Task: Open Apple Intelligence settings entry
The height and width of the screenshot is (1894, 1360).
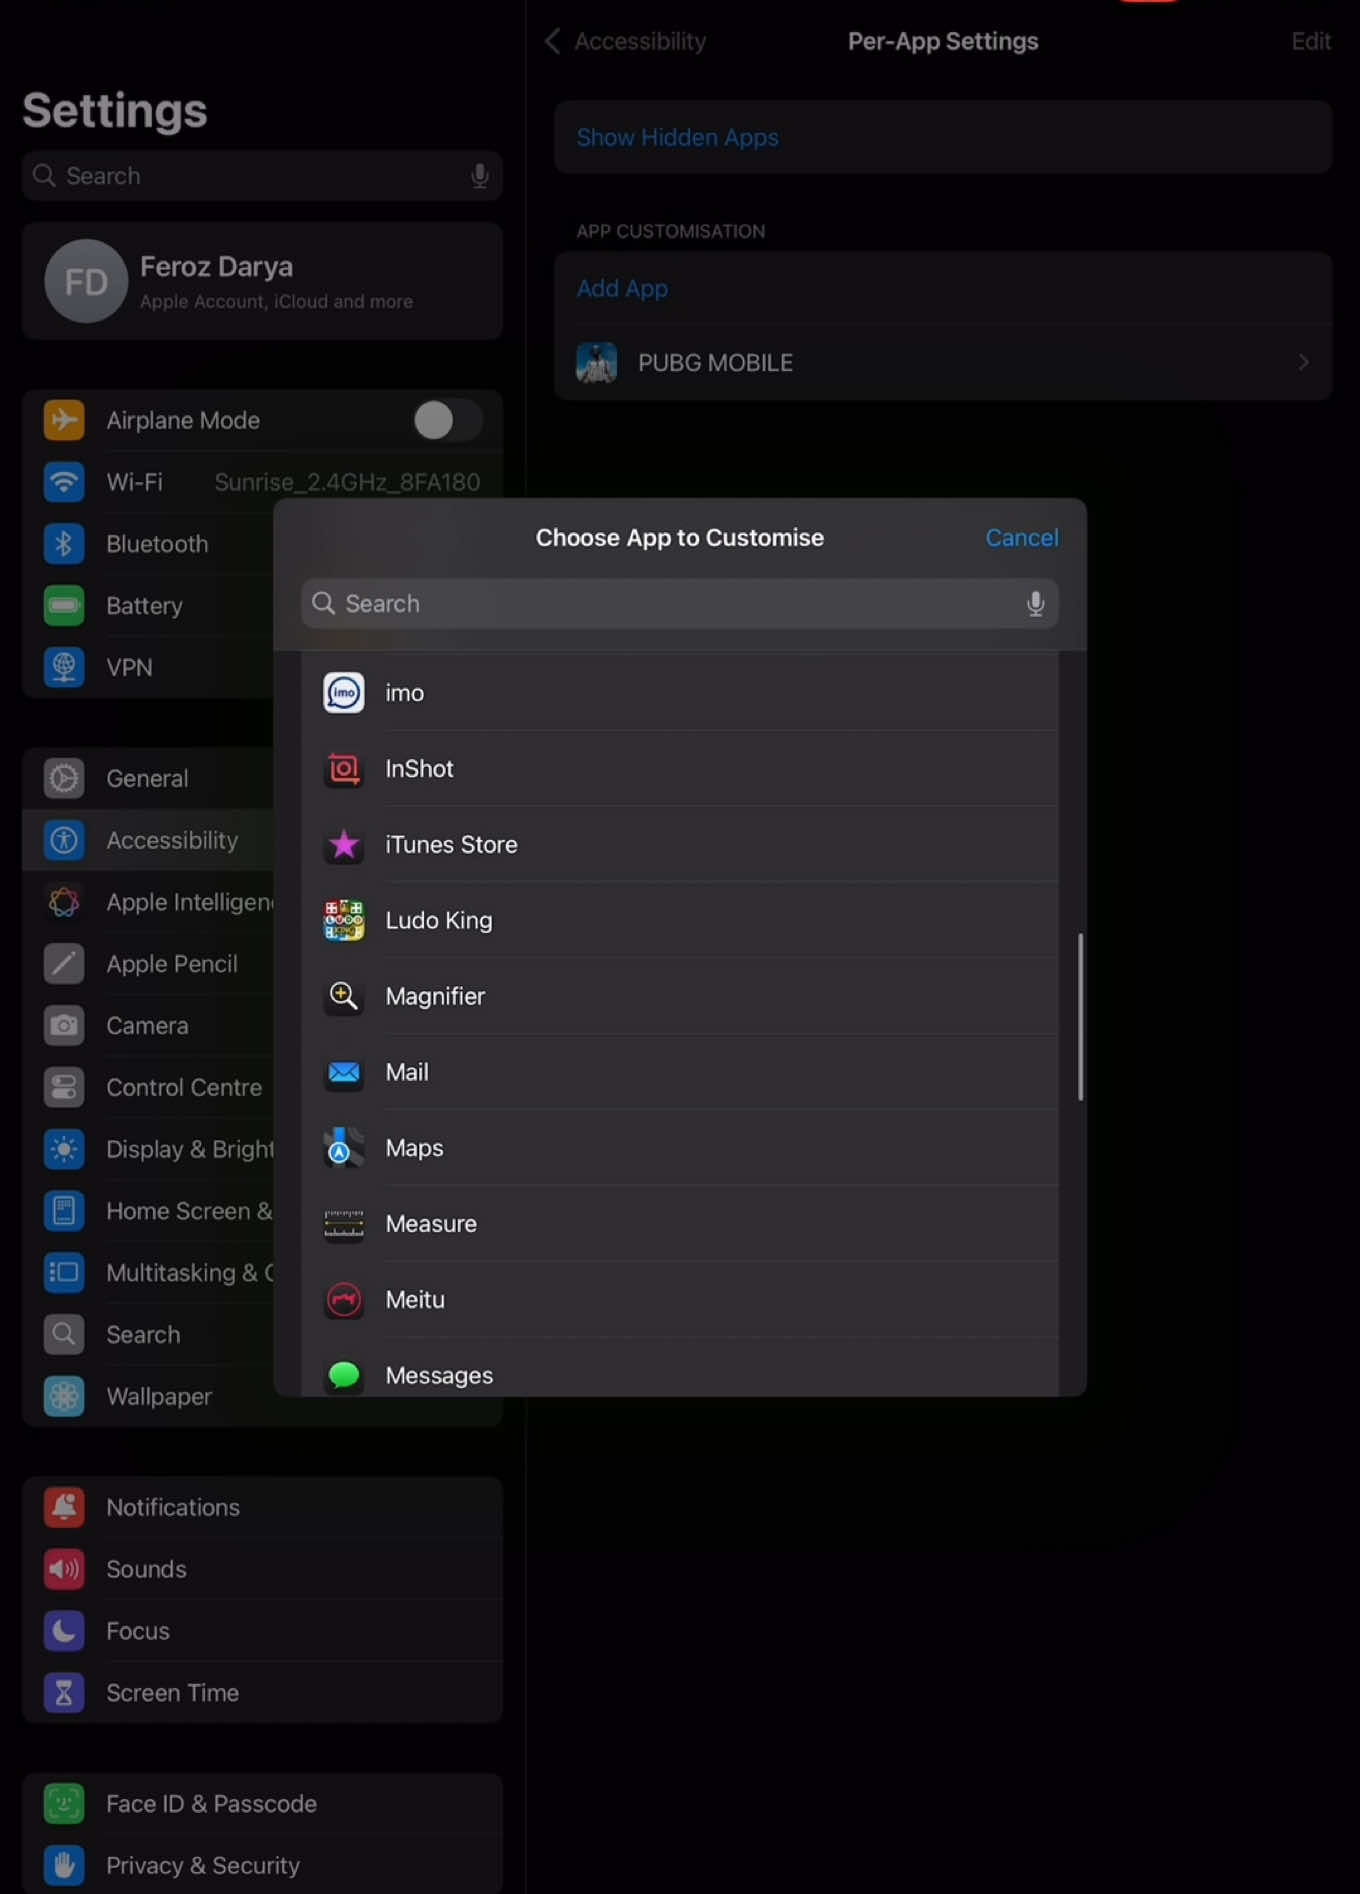Action: (148, 903)
